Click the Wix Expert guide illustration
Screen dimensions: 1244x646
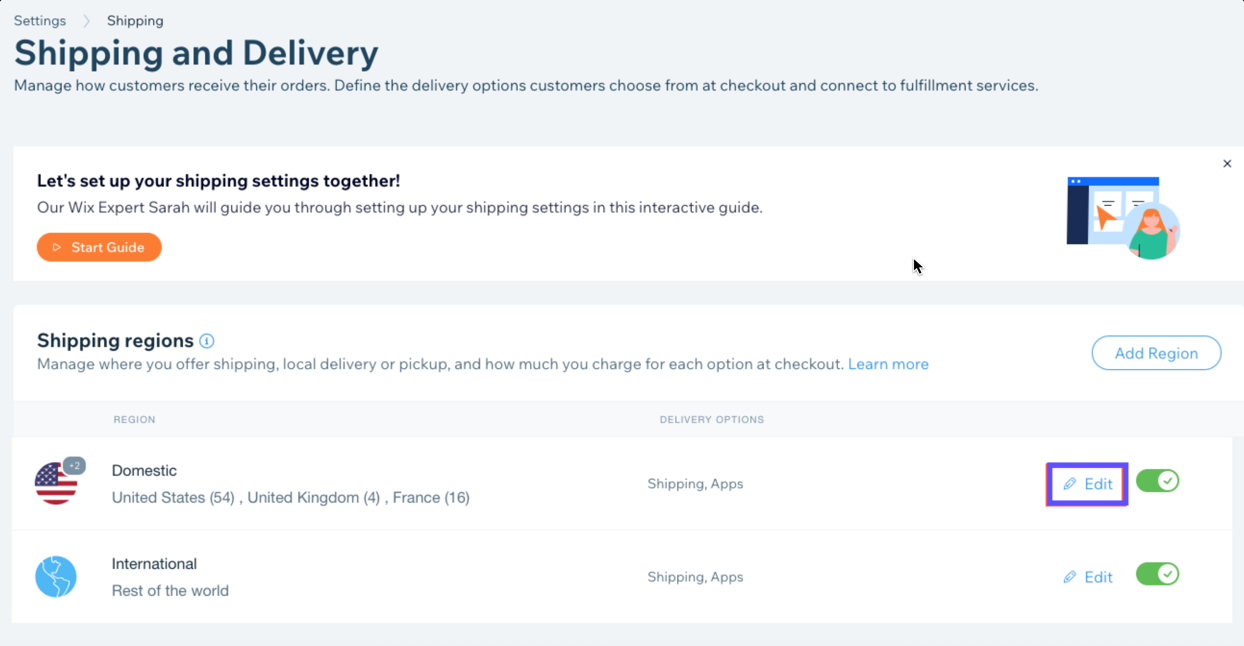click(x=1122, y=218)
